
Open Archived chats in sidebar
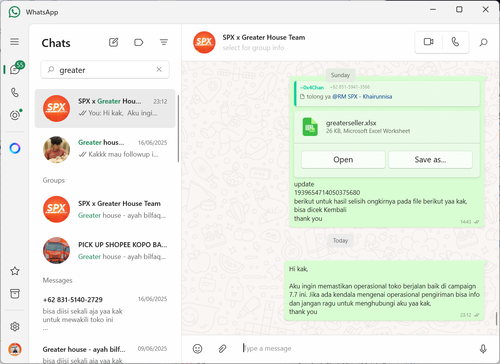(x=15, y=294)
